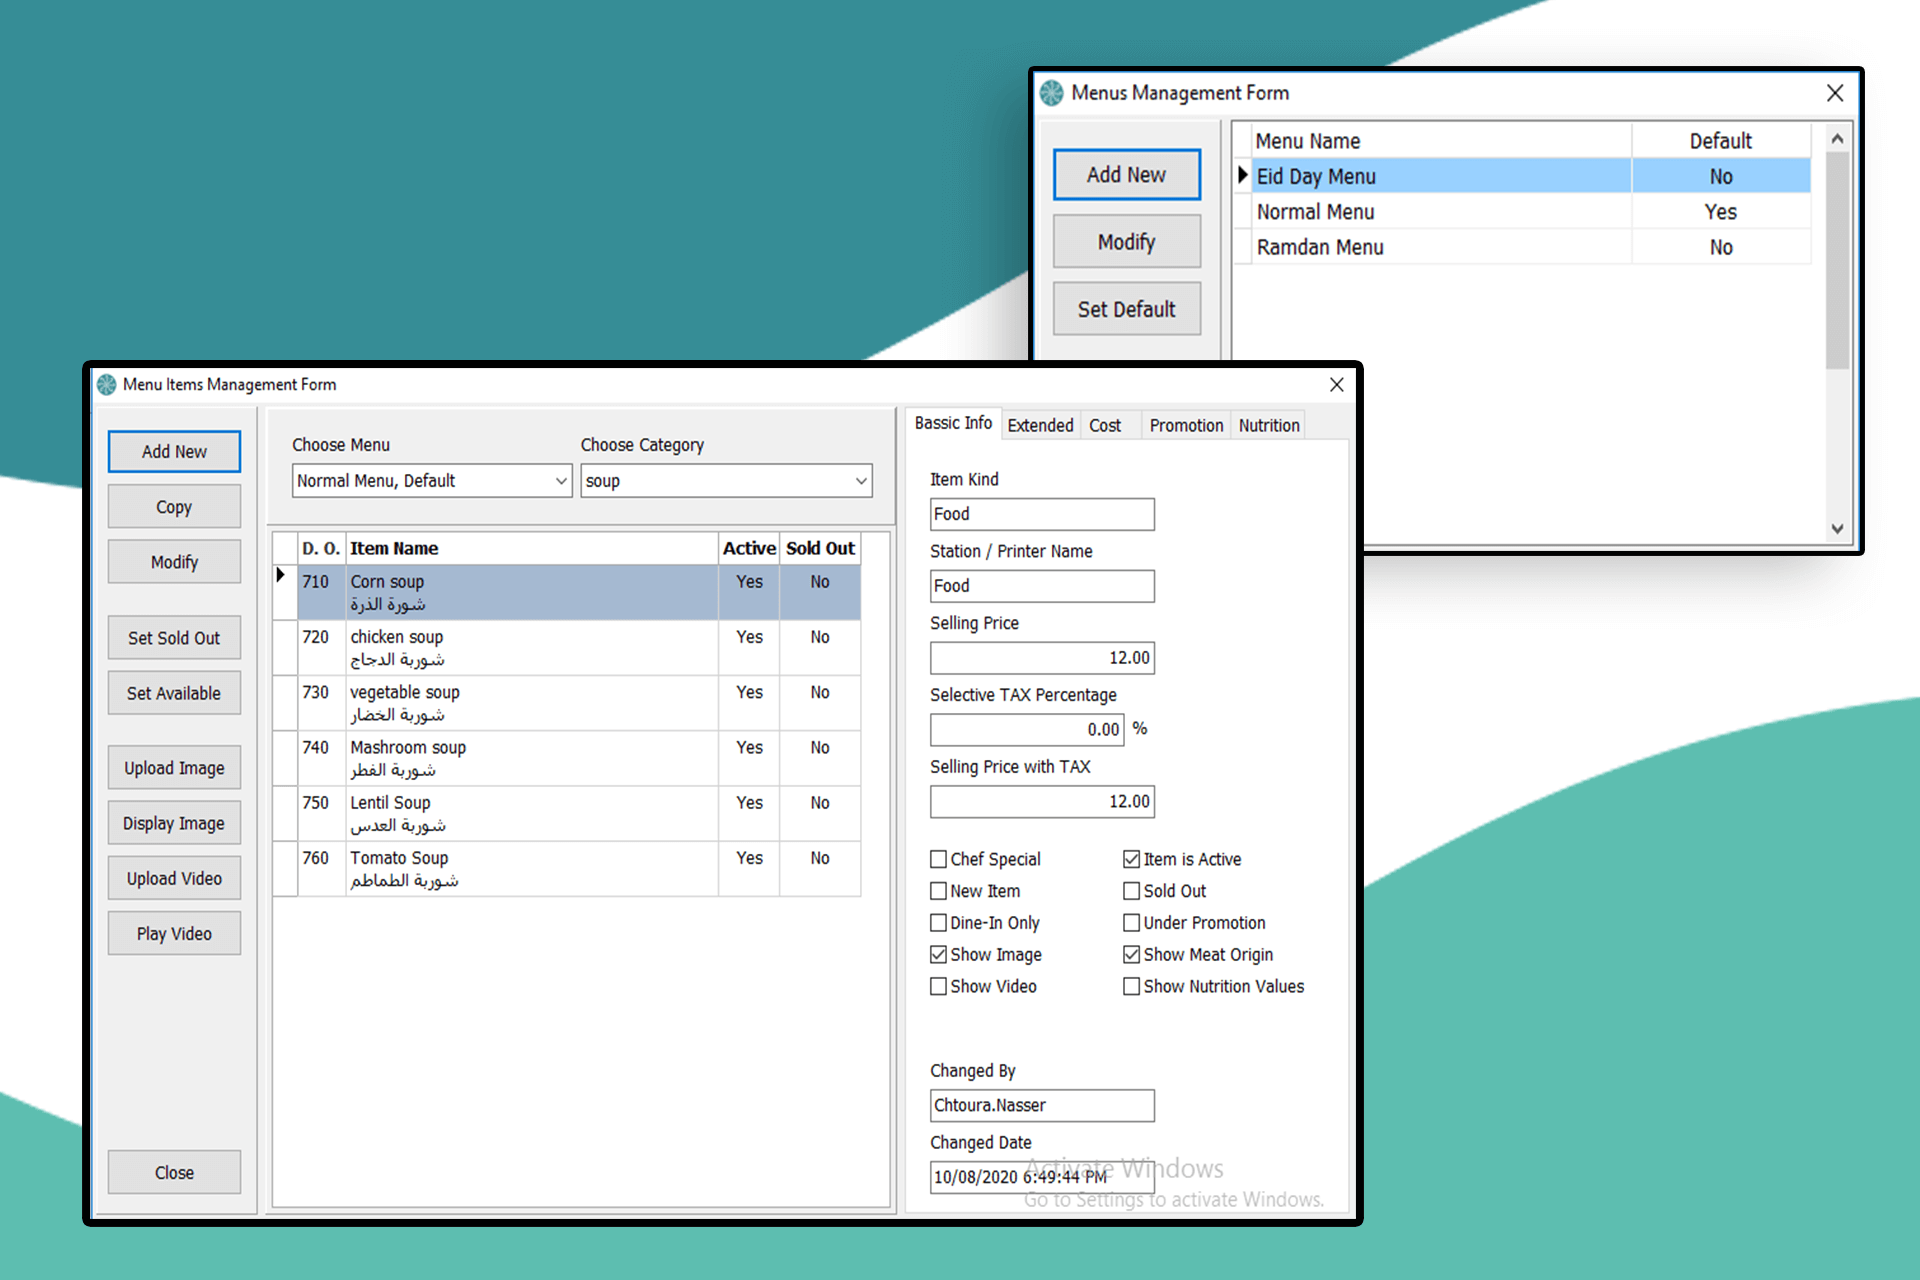1920x1280 pixels.
Task: Click Upload Image
Action: coord(173,767)
